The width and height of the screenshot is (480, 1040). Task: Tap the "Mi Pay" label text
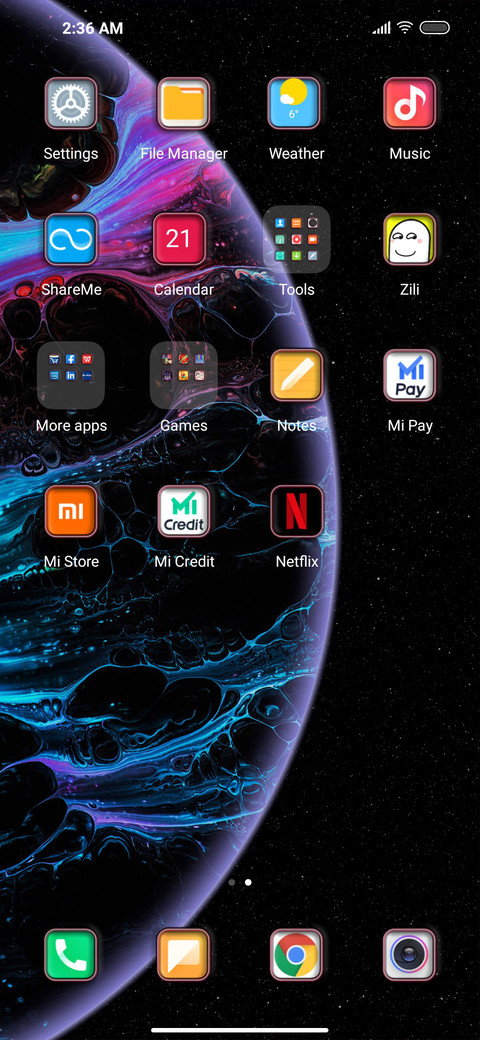(410, 426)
